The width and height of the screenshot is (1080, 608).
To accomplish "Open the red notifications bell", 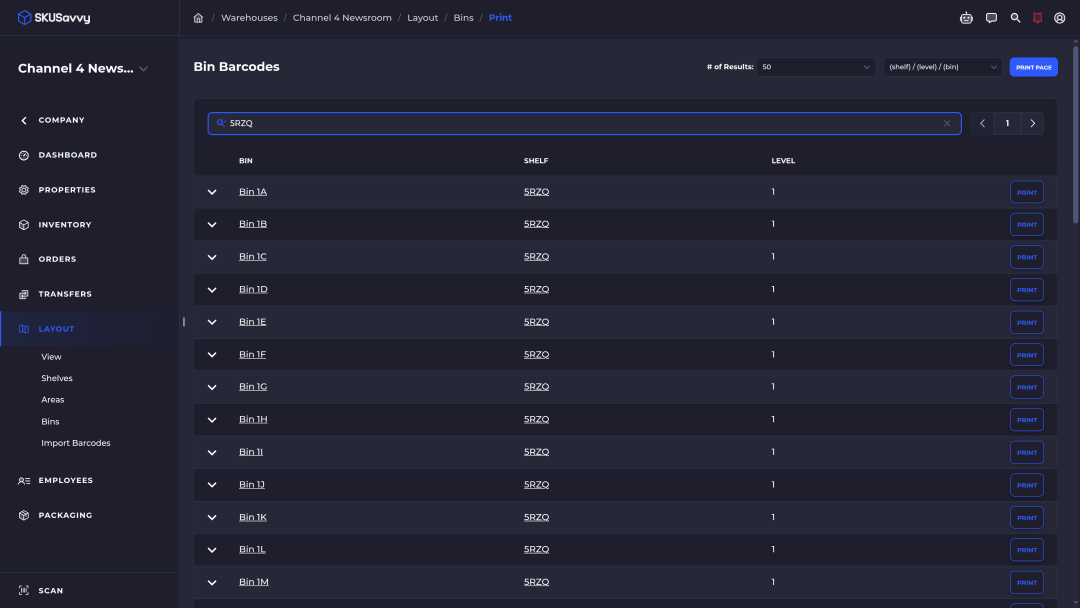I will click(1037, 18).
